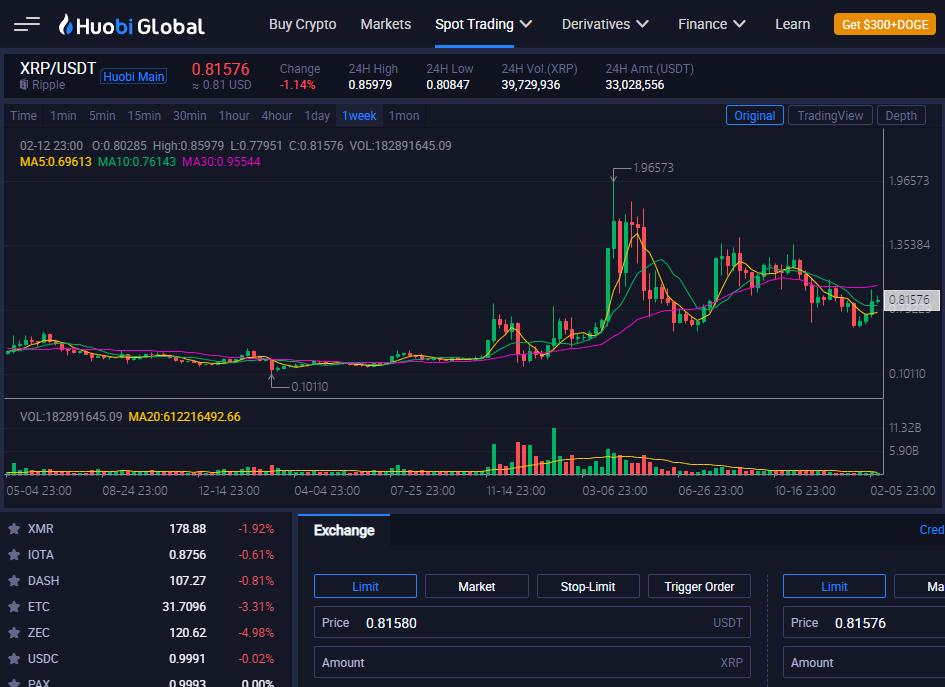945x687 pixels.
Task: Click the MA30 indicator label
Action: (x=221, y=162)
